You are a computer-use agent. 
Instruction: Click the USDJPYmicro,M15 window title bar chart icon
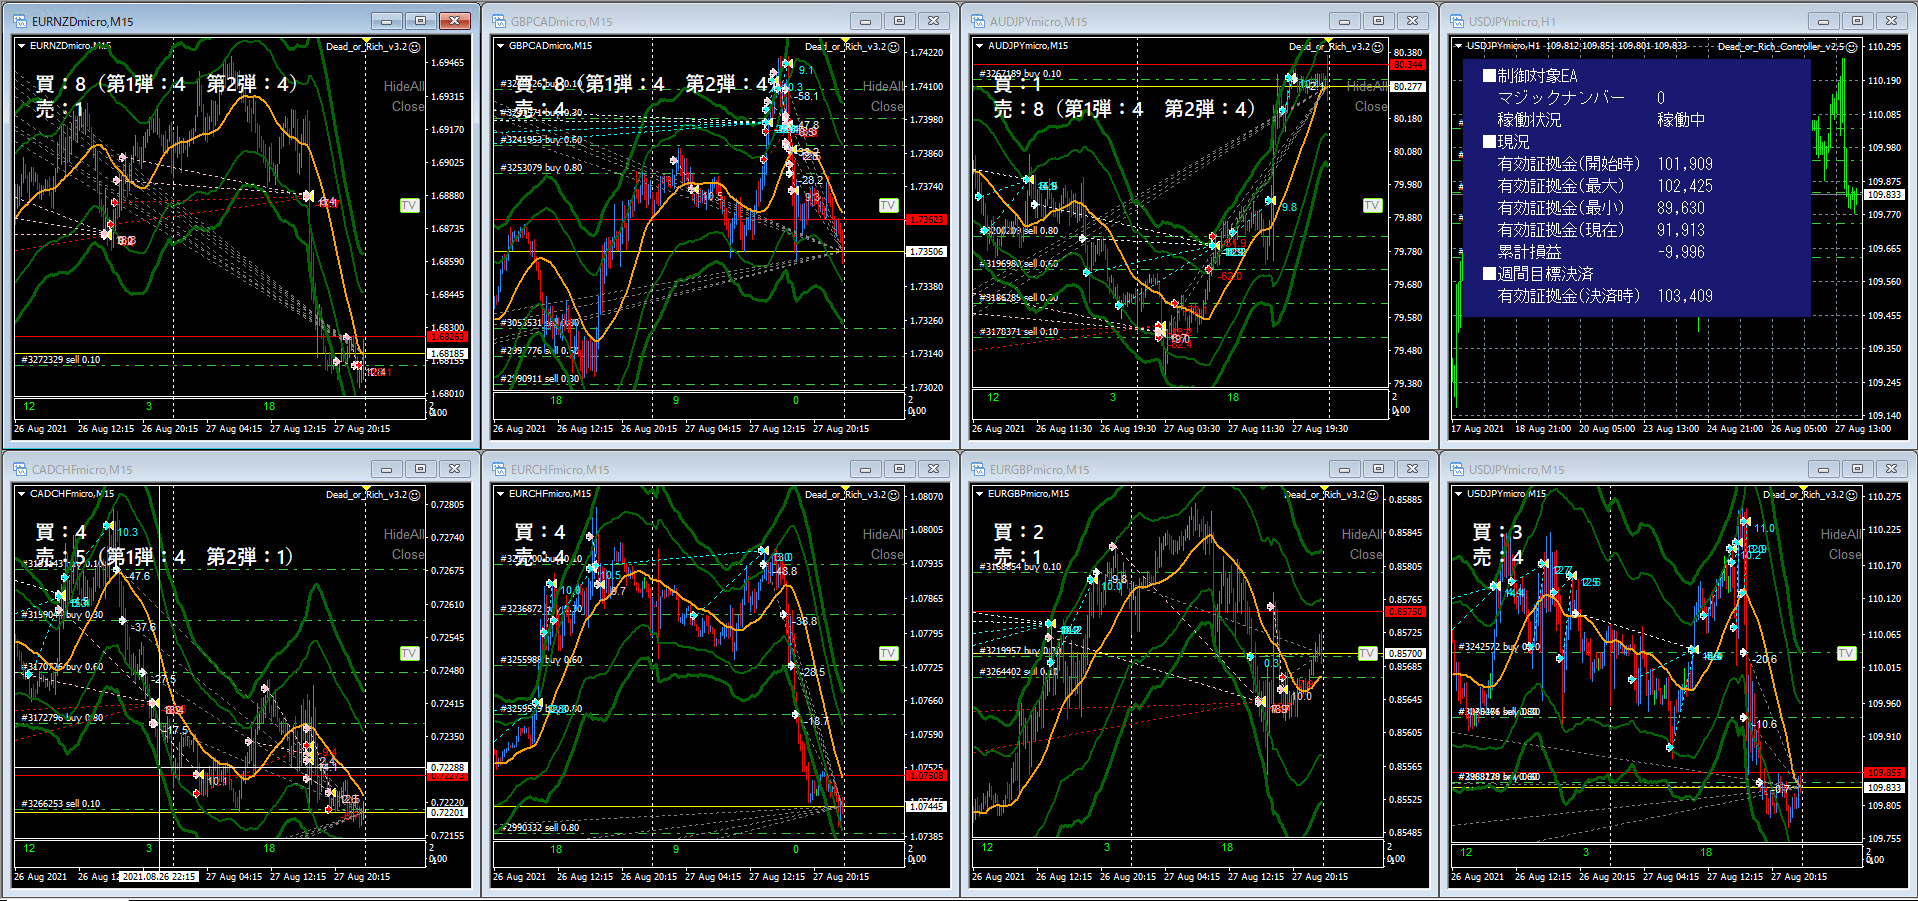(x=1457, y=469)
